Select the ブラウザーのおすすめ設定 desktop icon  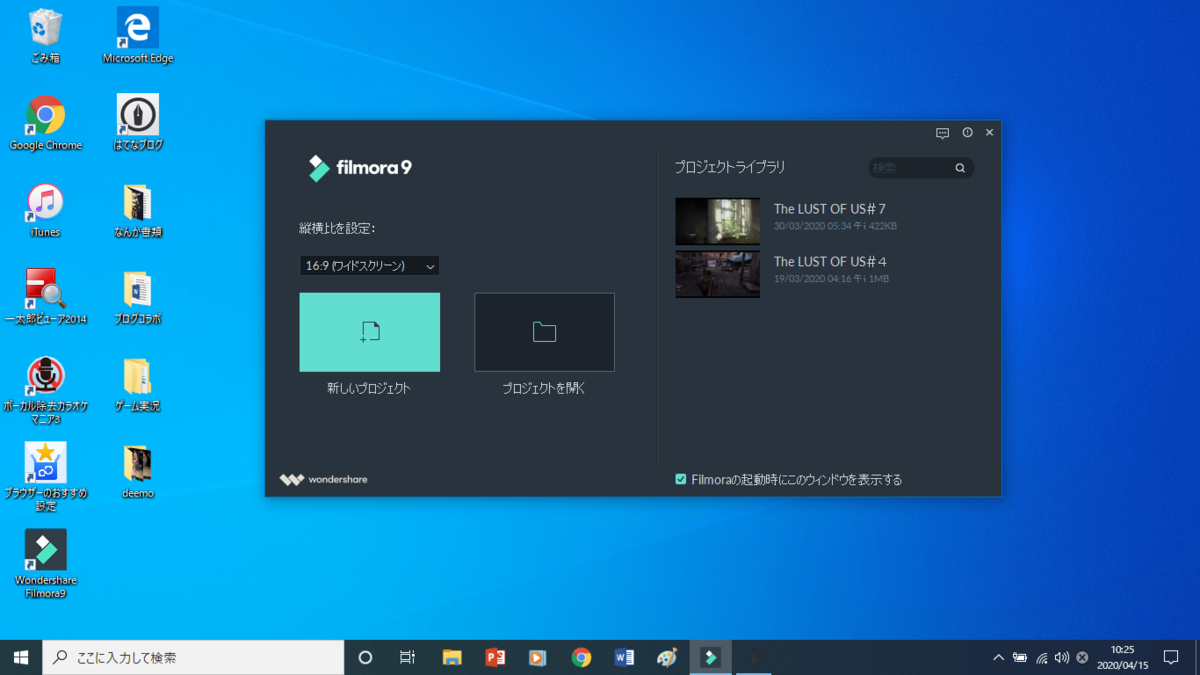click(45, 477)
